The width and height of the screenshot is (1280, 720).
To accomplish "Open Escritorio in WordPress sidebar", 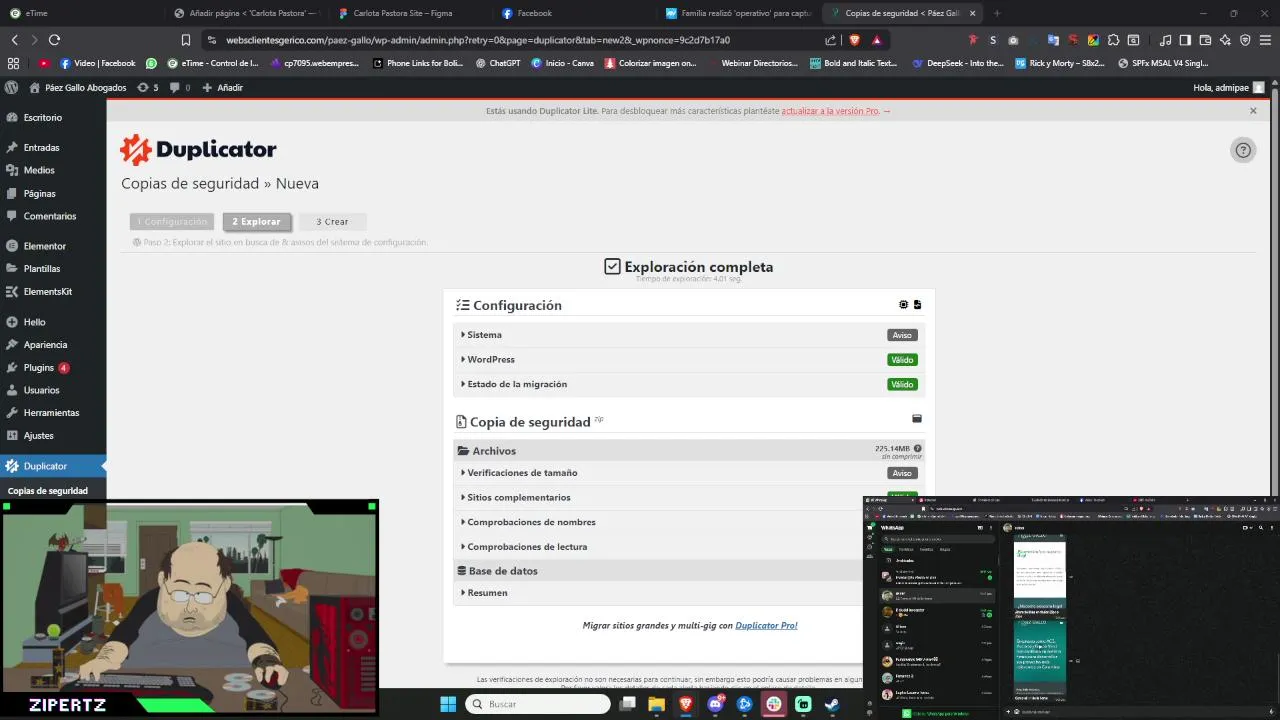I will 53,117.
